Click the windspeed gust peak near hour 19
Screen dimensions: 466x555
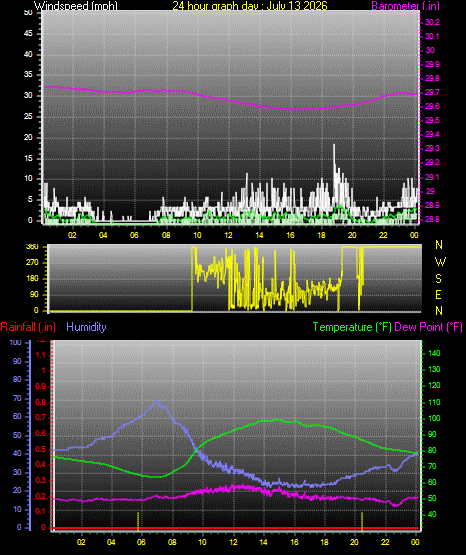334,145
